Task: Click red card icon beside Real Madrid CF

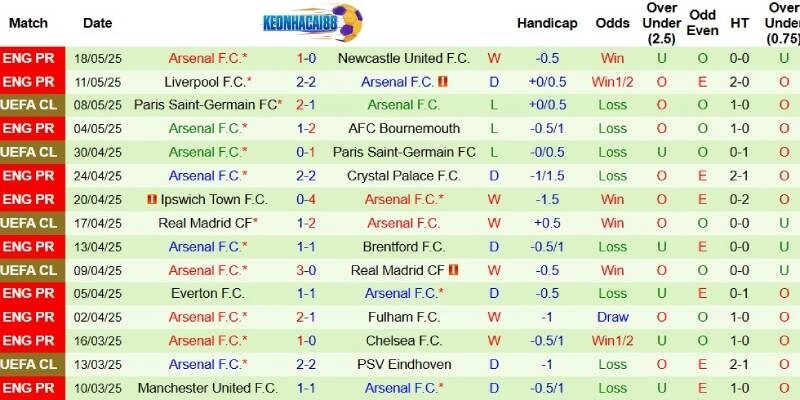Action: click(453, 270)
